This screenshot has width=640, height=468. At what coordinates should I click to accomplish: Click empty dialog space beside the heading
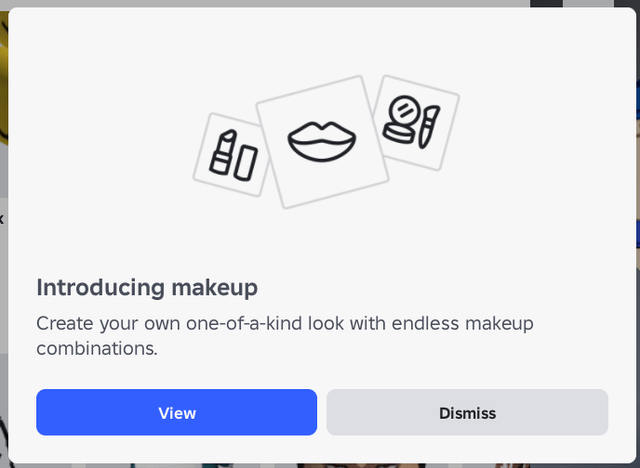point(450,288)
